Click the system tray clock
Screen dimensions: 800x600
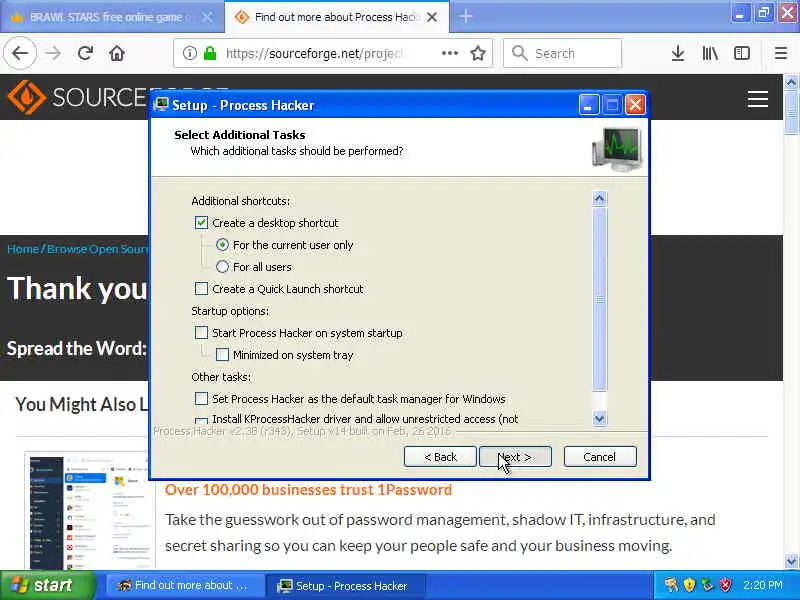point(762,585)
